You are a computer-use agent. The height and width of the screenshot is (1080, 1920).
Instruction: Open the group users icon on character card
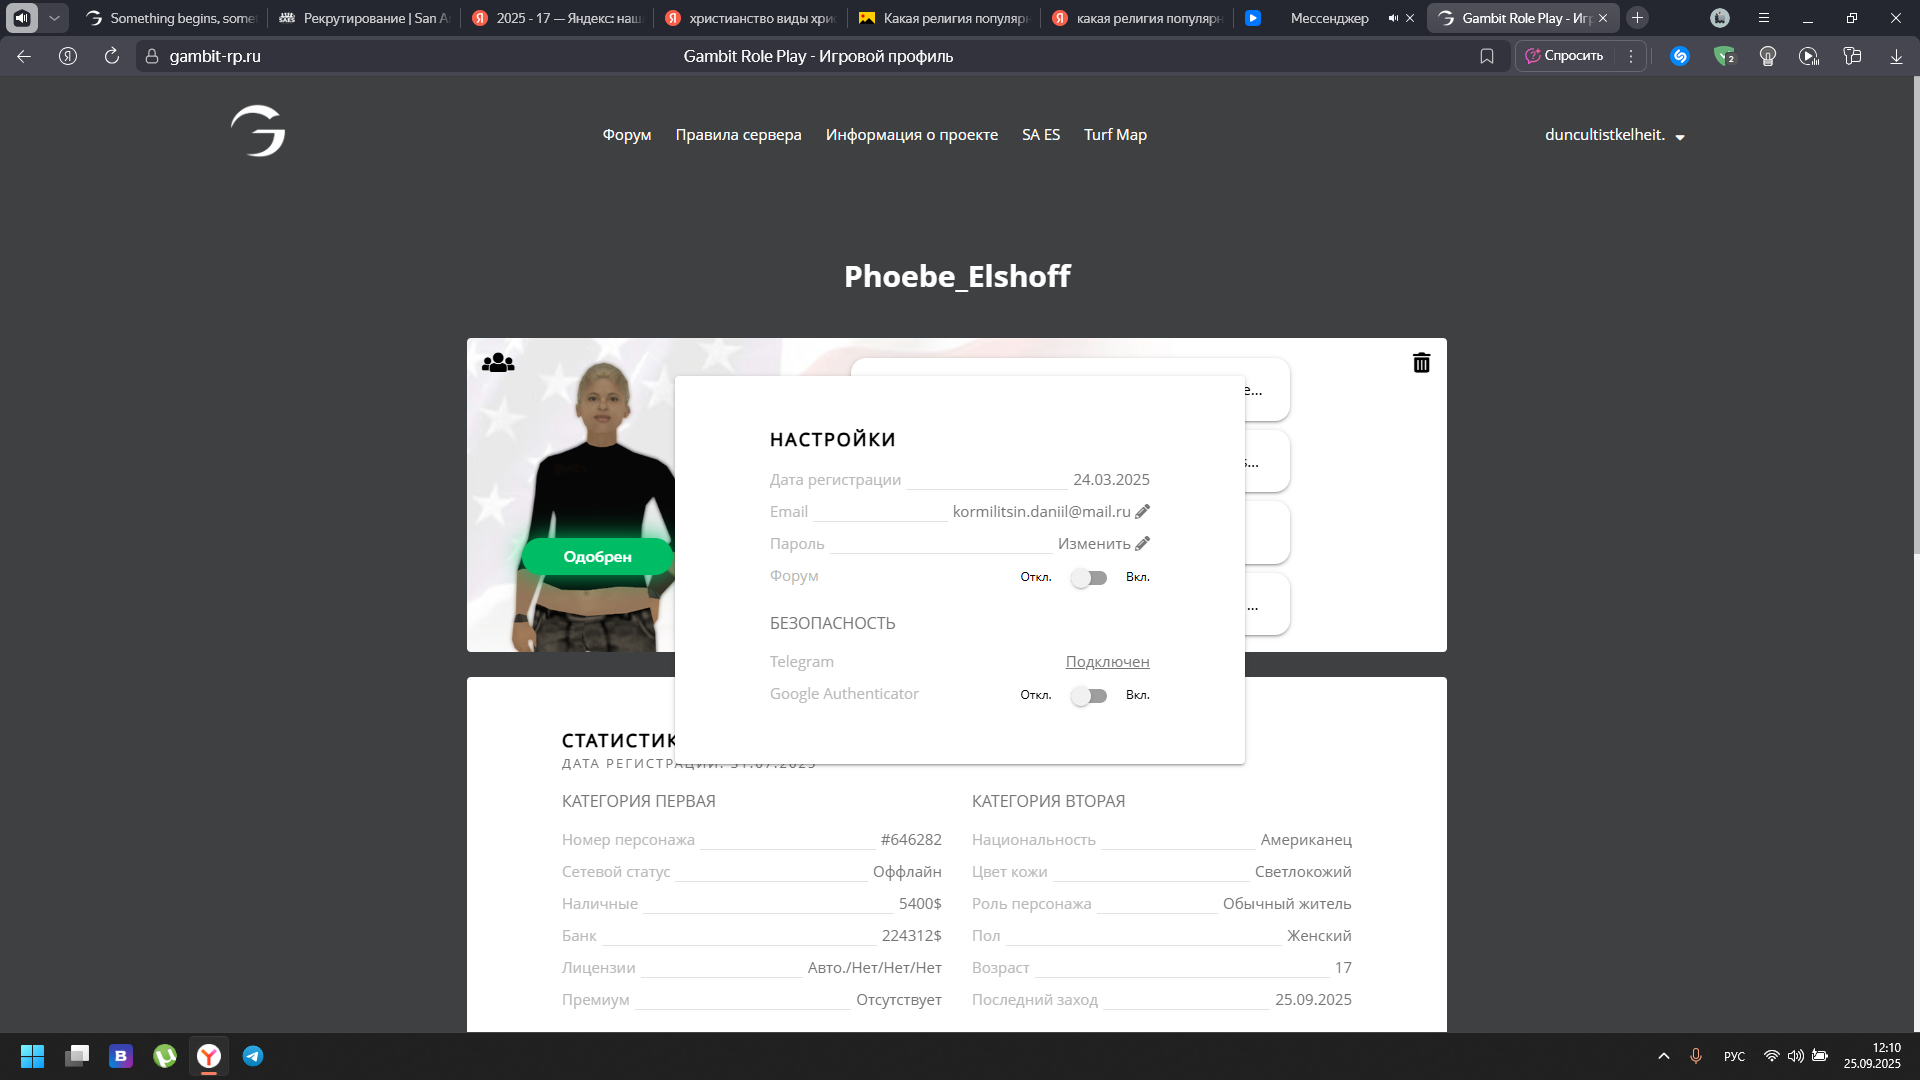click(498, 363)
